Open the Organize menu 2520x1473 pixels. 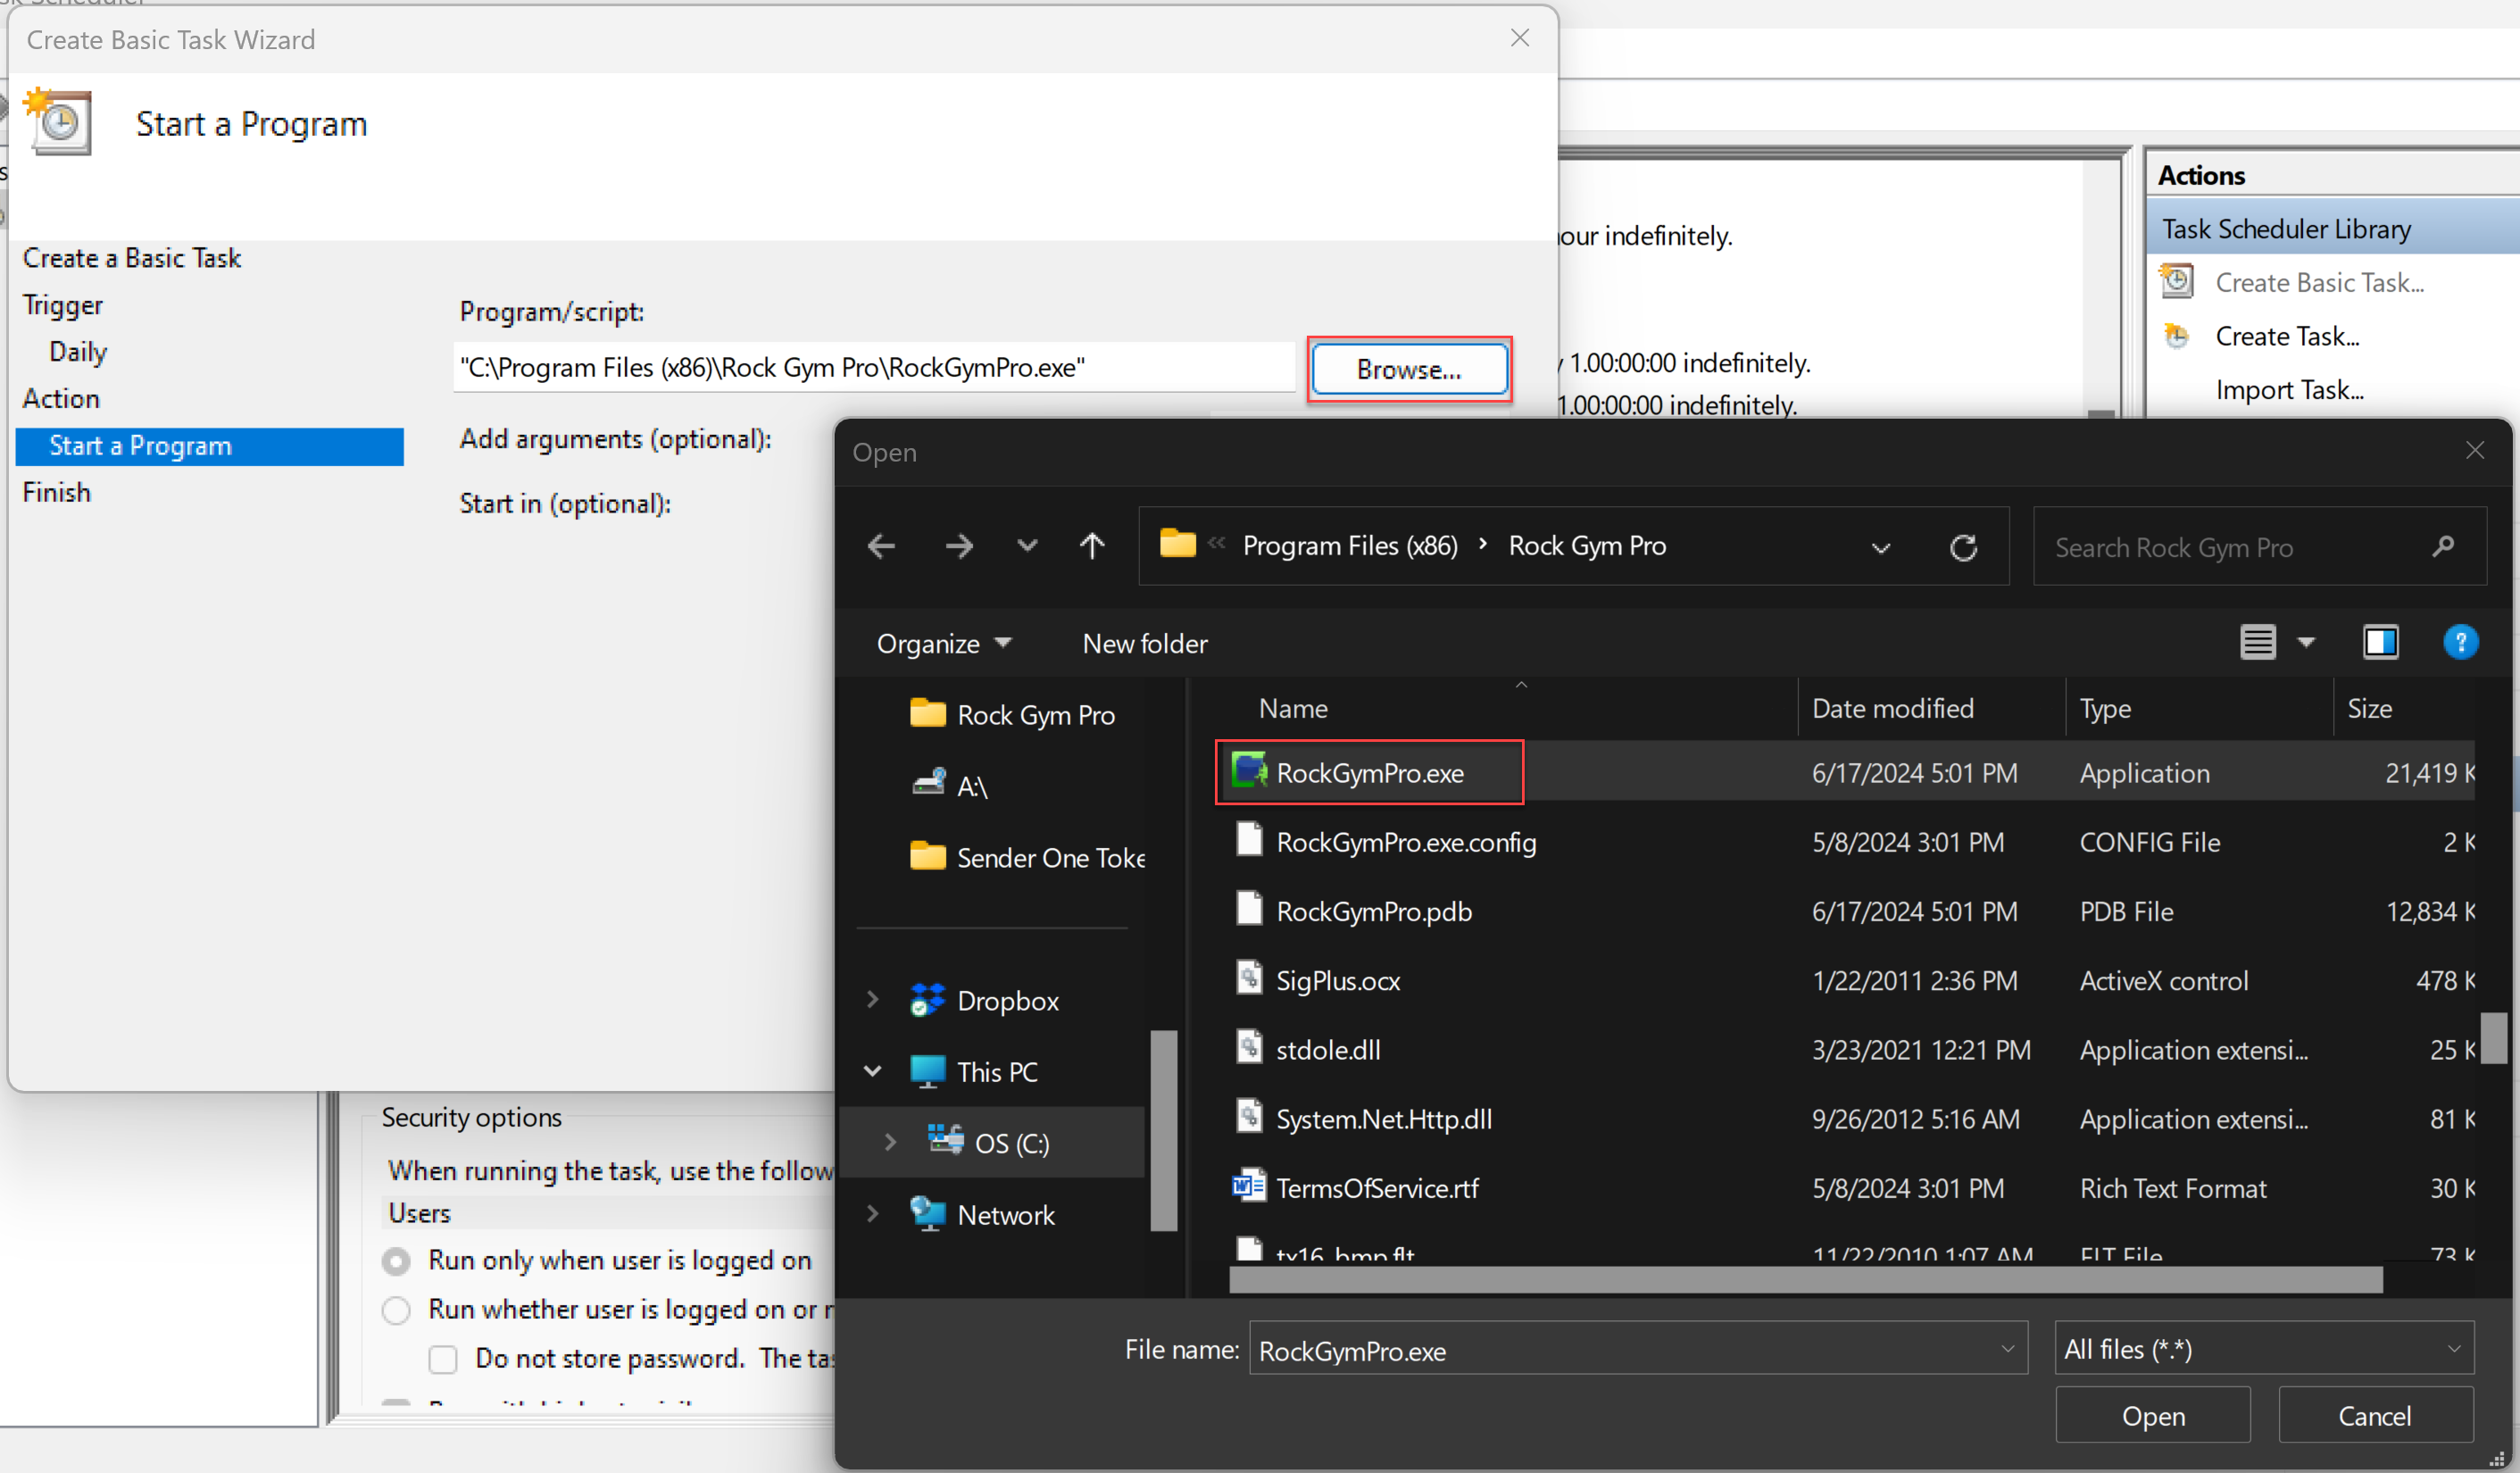944,644
